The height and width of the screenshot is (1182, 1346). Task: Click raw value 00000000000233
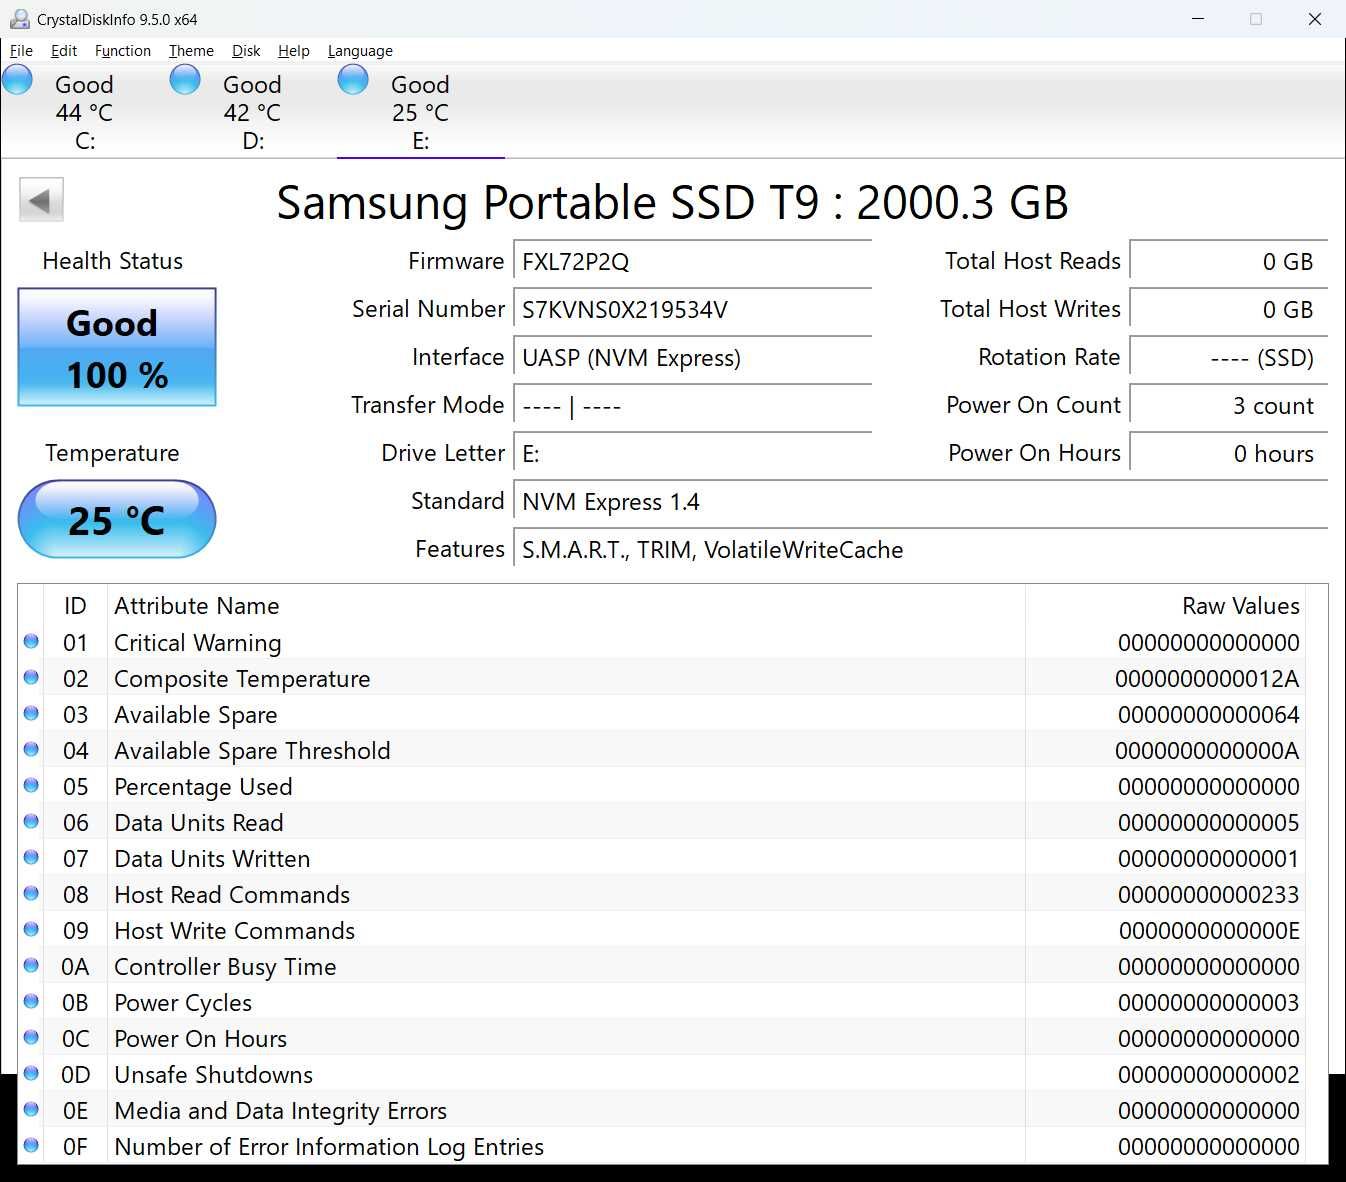(1208, 895)
